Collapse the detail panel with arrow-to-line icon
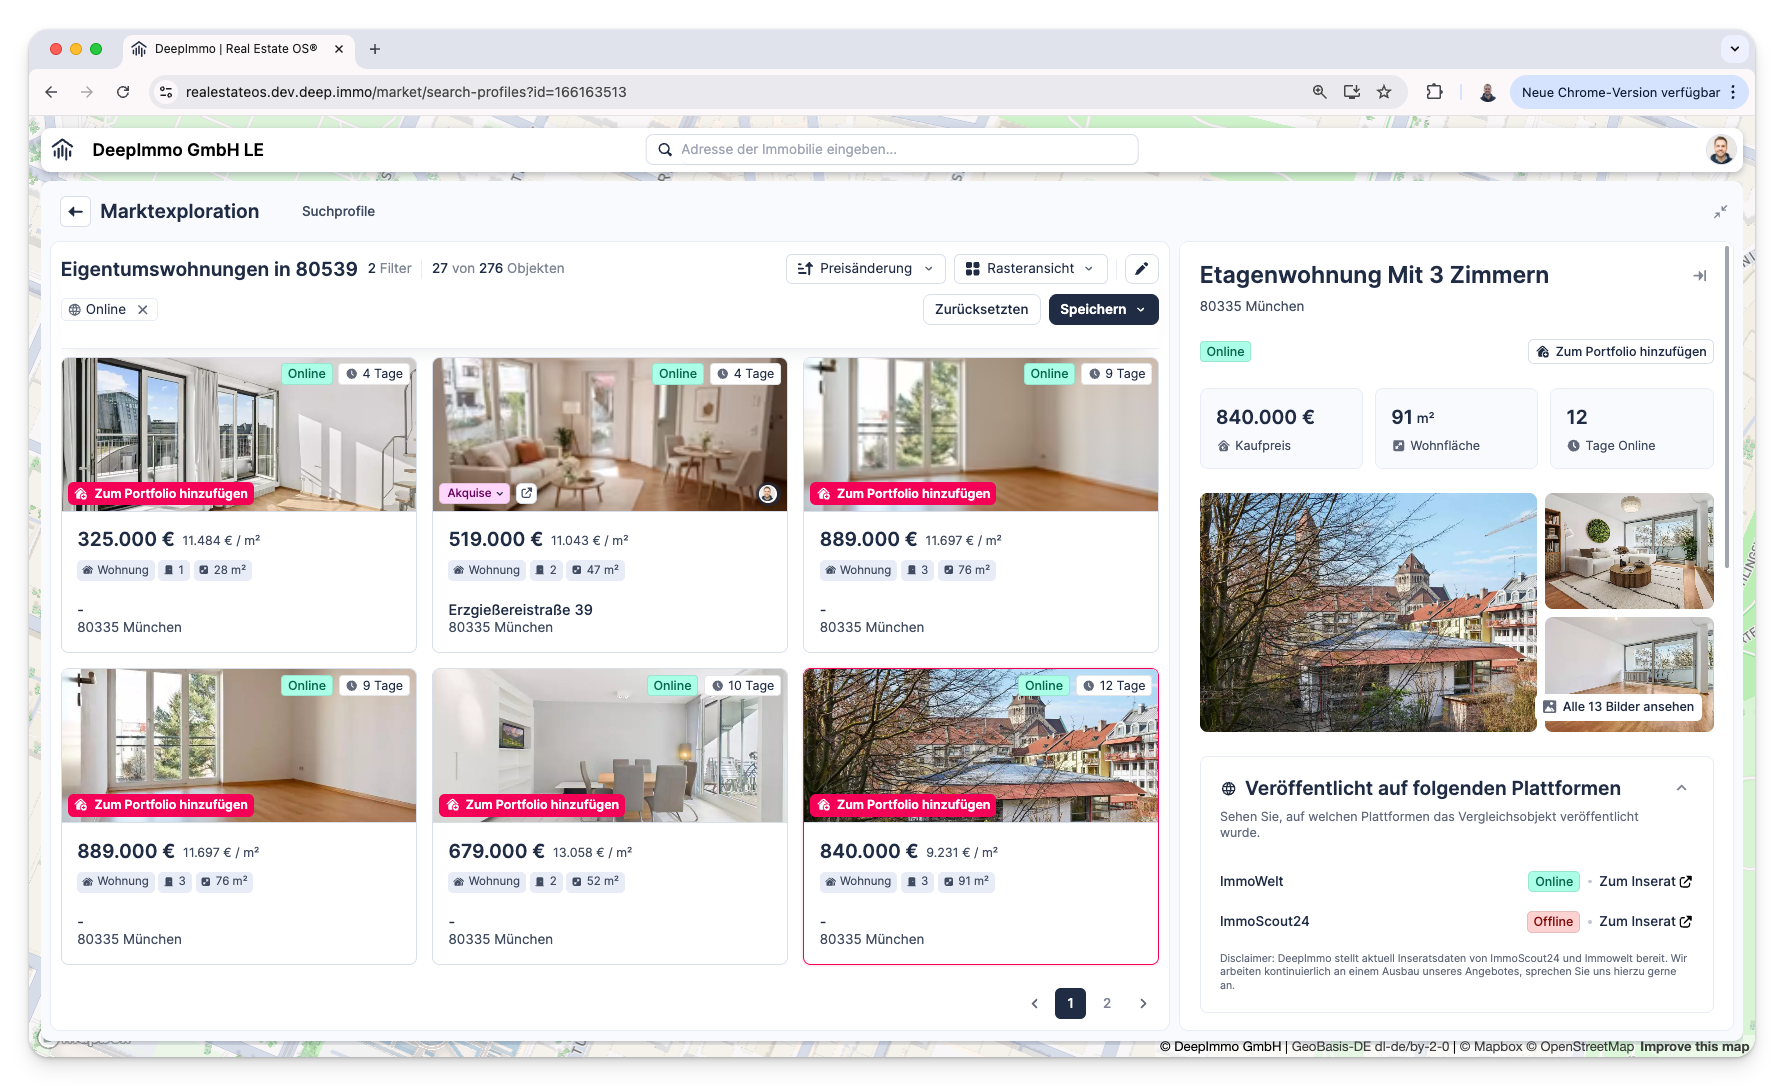This screenshot has width=1784, height=1086. (1699, 276)
